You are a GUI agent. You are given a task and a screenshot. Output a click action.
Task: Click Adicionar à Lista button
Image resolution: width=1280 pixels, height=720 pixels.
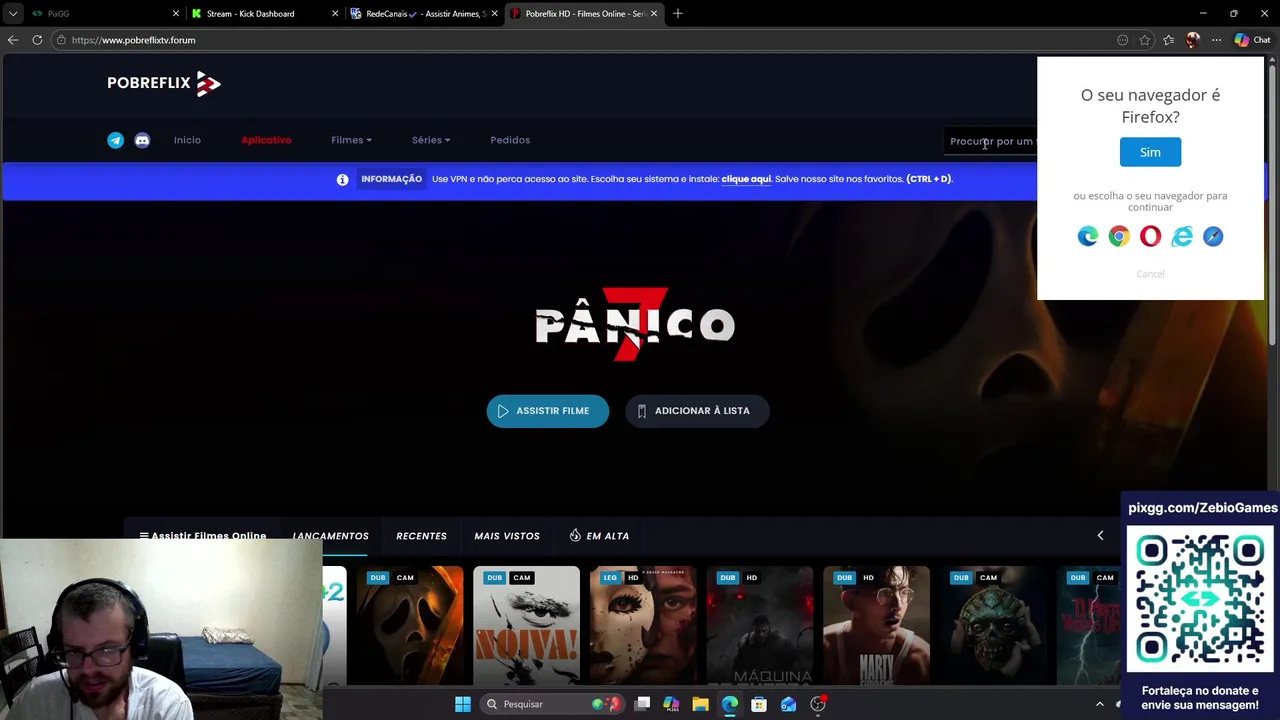click(x=697, y=411)
